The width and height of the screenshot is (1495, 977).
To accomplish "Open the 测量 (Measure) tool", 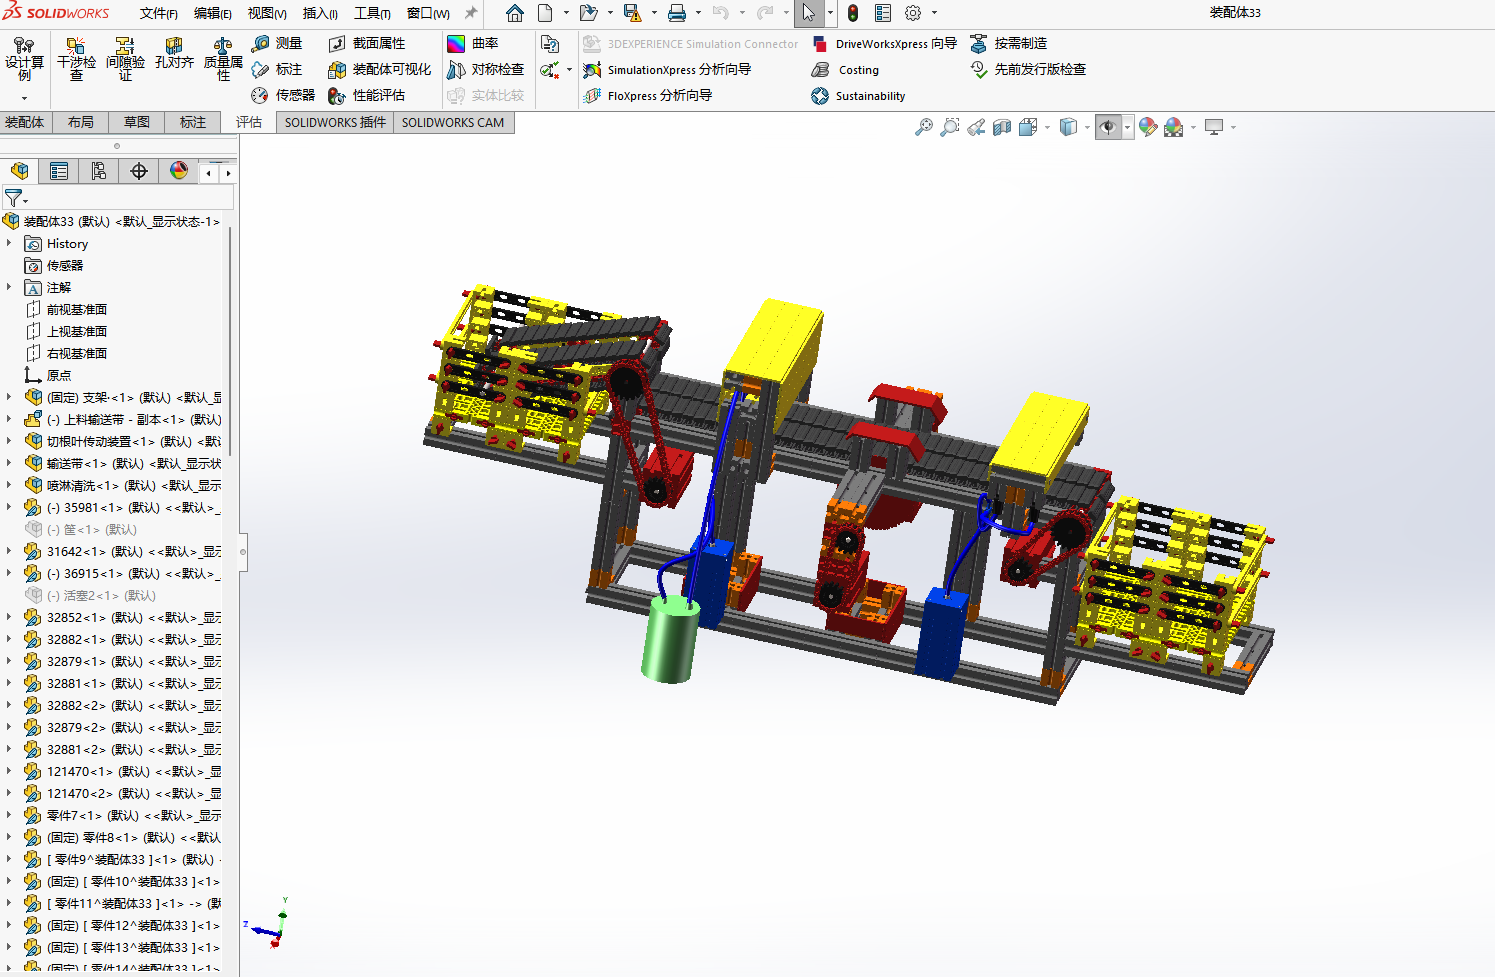I will point(277,43).
